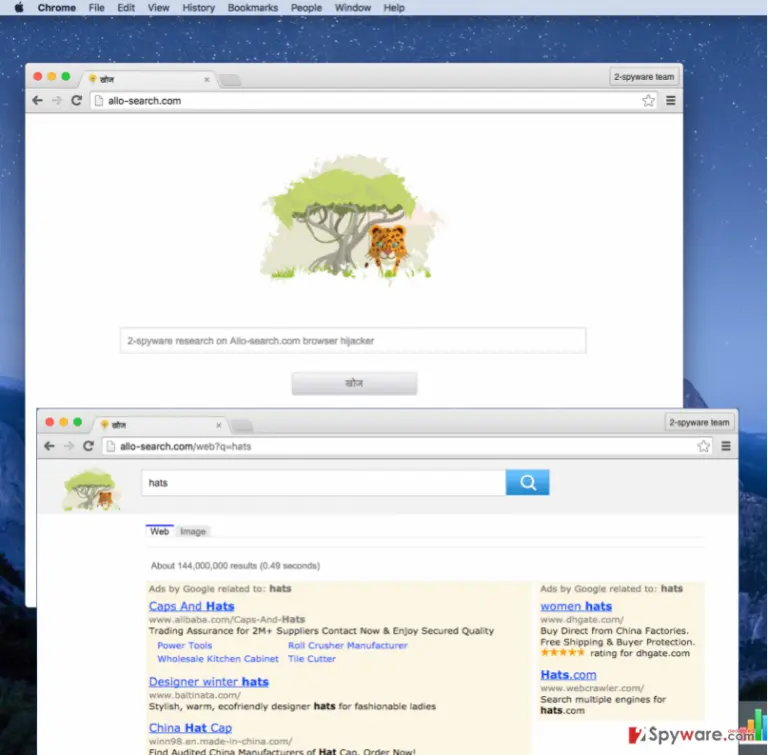Click the www.alibaba.com/Caps-And-Hats URL text
Image resolution: width=768 pixels, height=755 pixels.
(227, 619)
